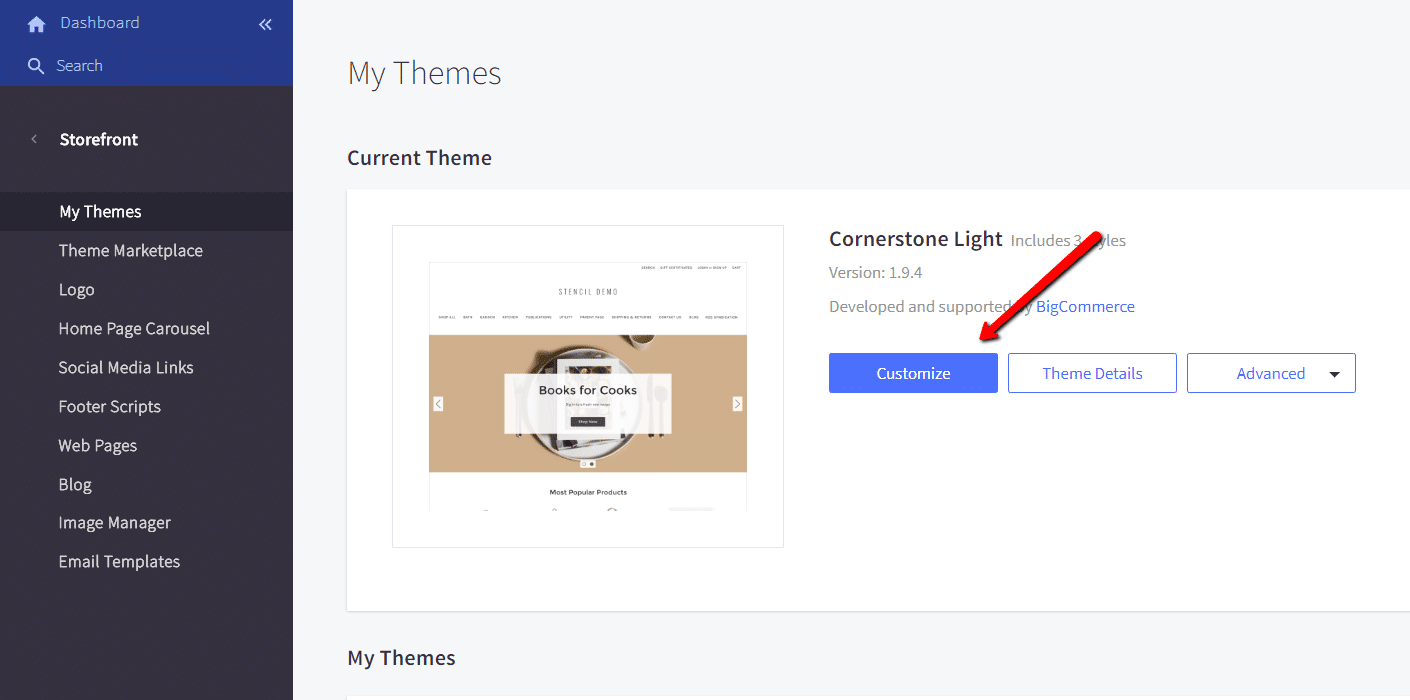Navigate to Footer Scripts

(x=109, y=407)
